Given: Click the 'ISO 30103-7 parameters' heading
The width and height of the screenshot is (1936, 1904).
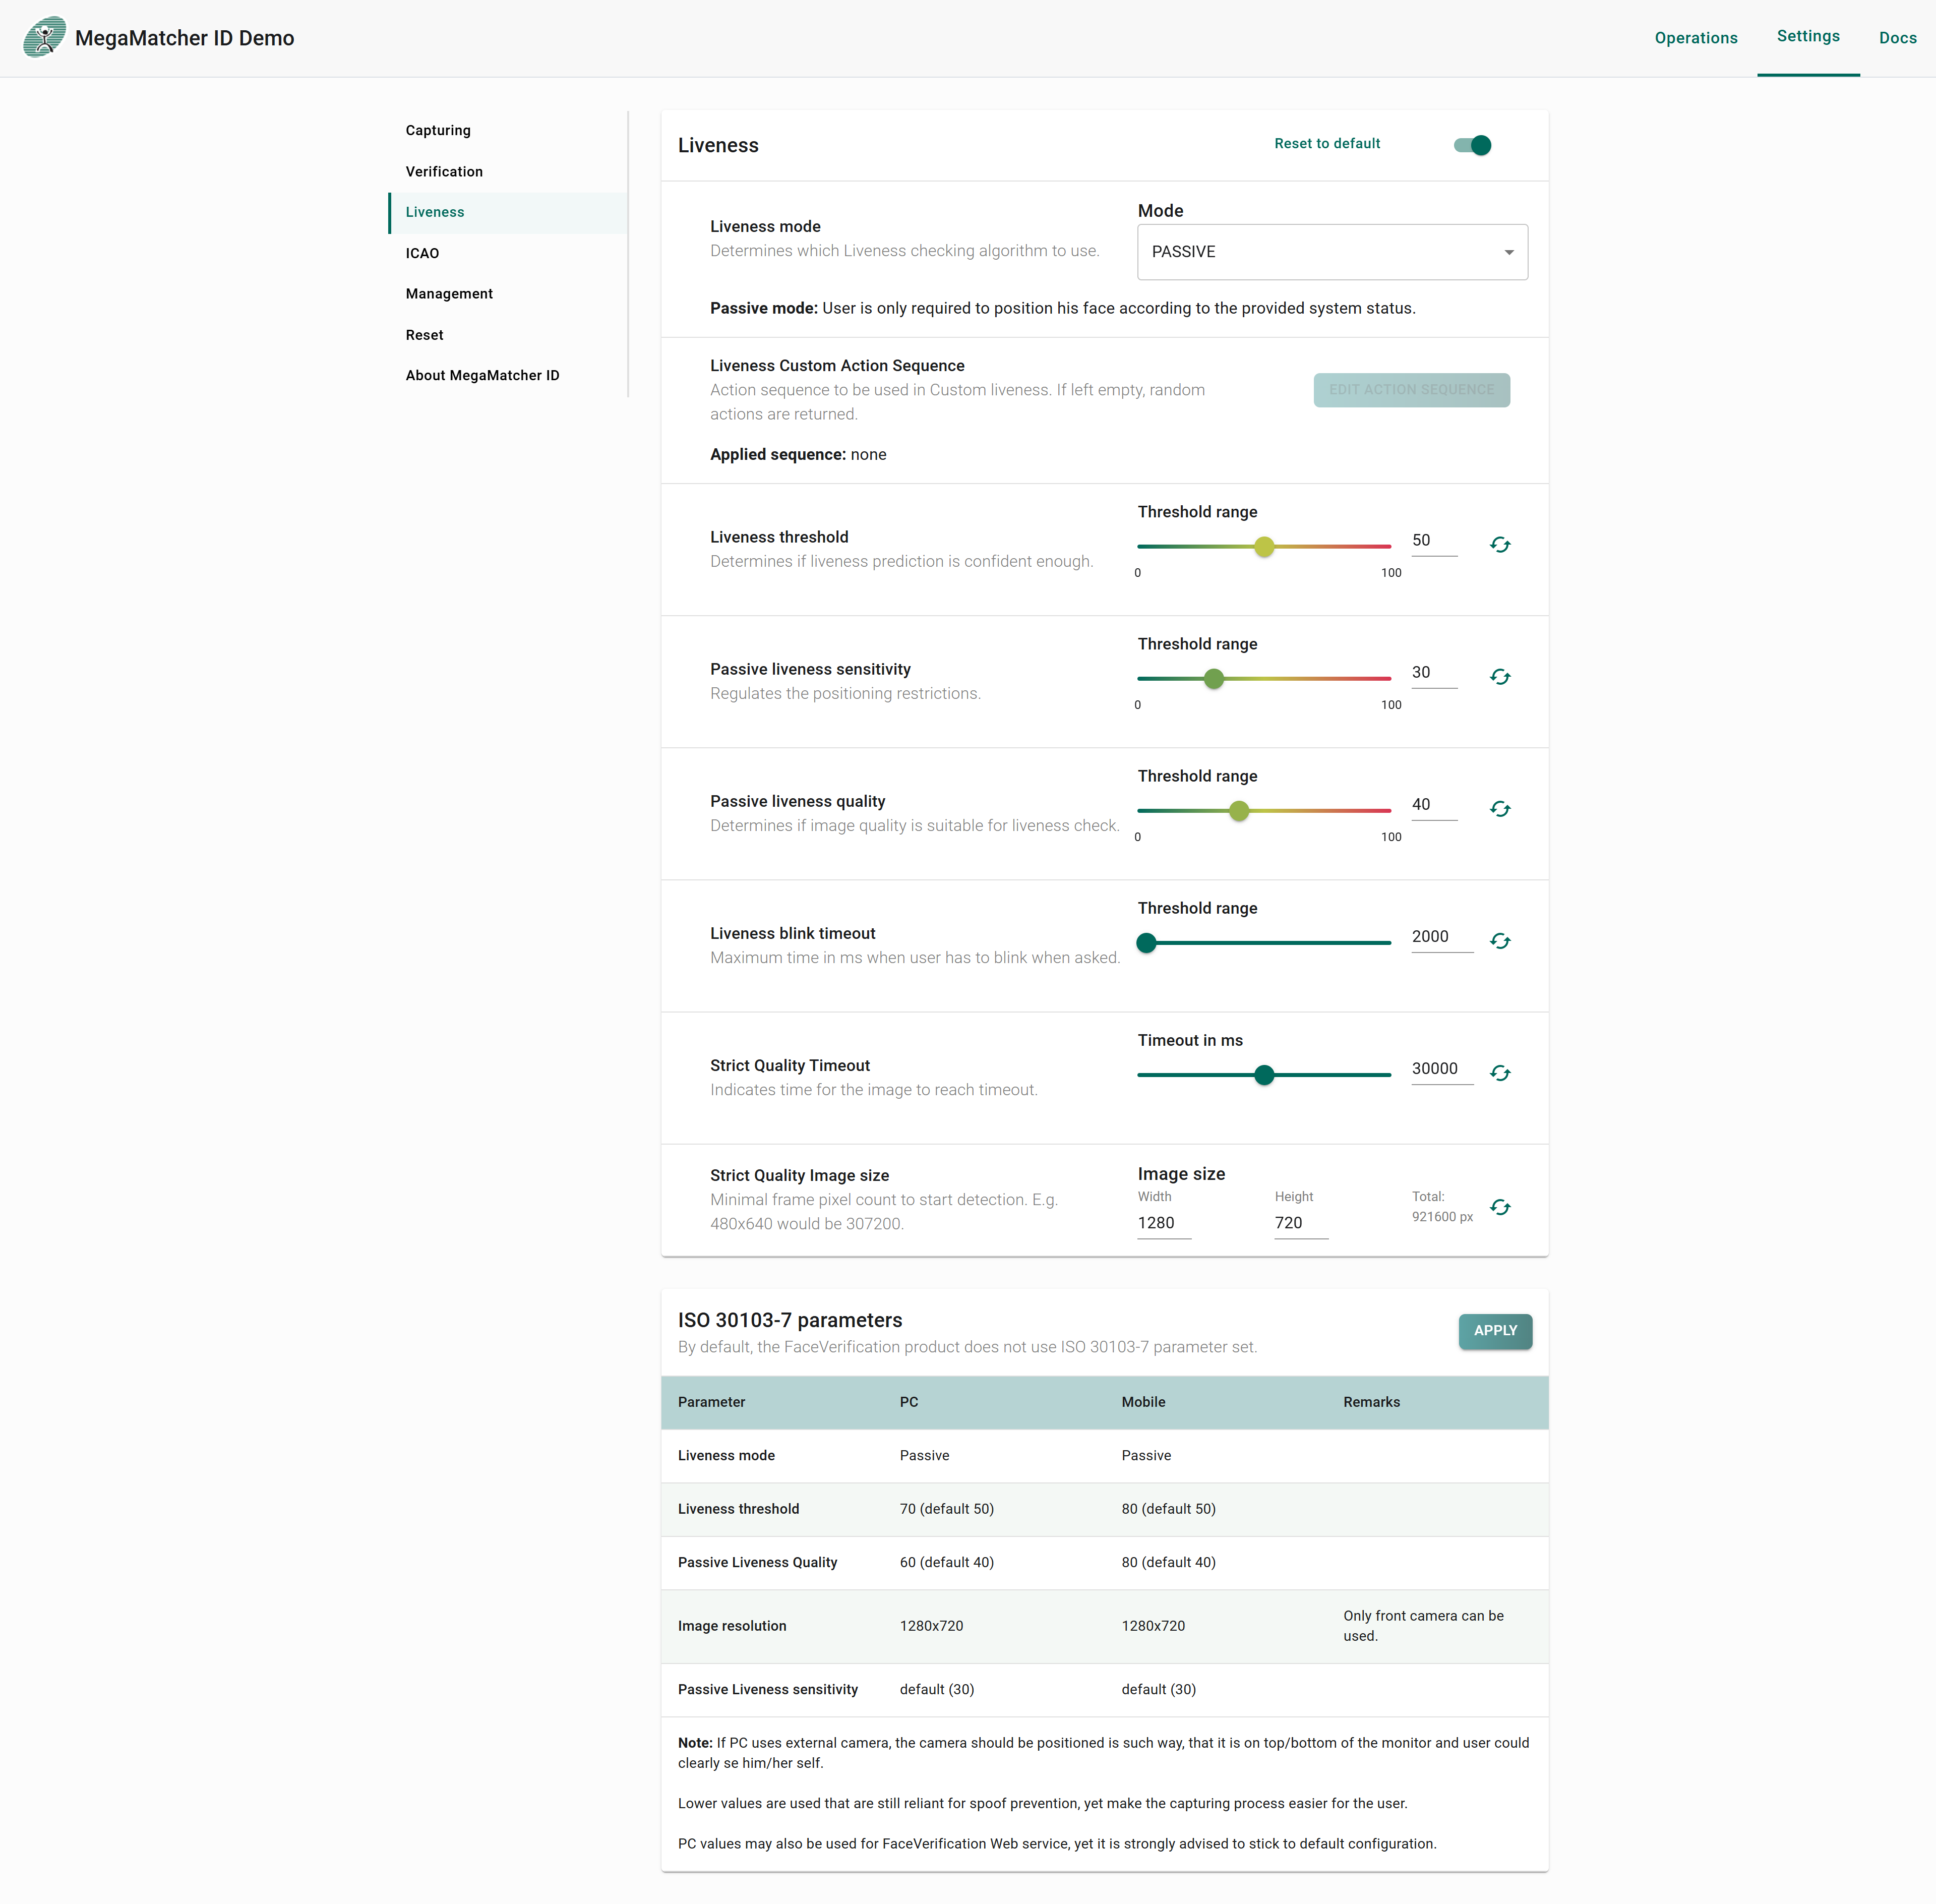Looking at the screenshot, I should [x=789, y=1320].
